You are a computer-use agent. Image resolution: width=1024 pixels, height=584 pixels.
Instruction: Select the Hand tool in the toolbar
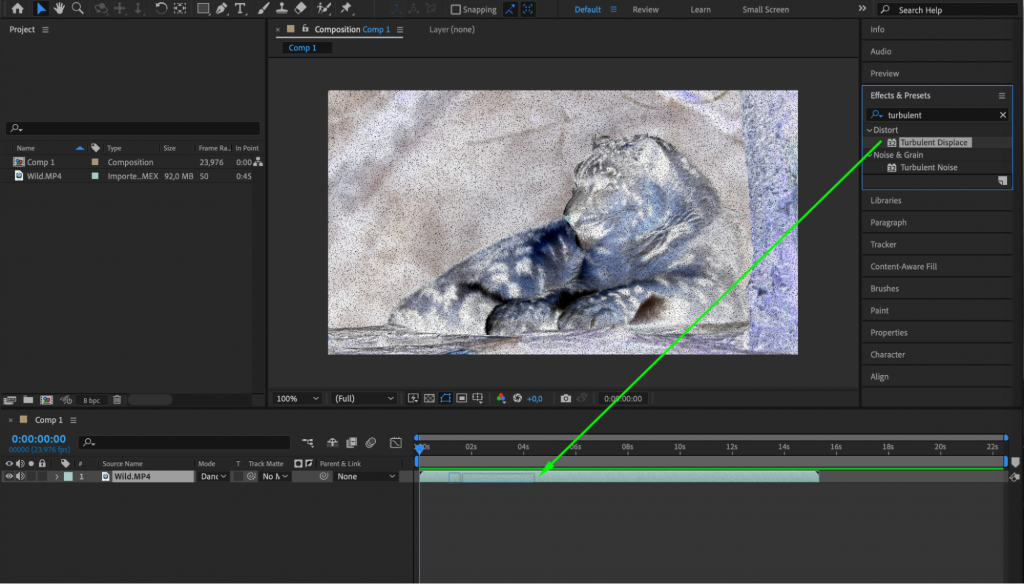pos(60,10)
